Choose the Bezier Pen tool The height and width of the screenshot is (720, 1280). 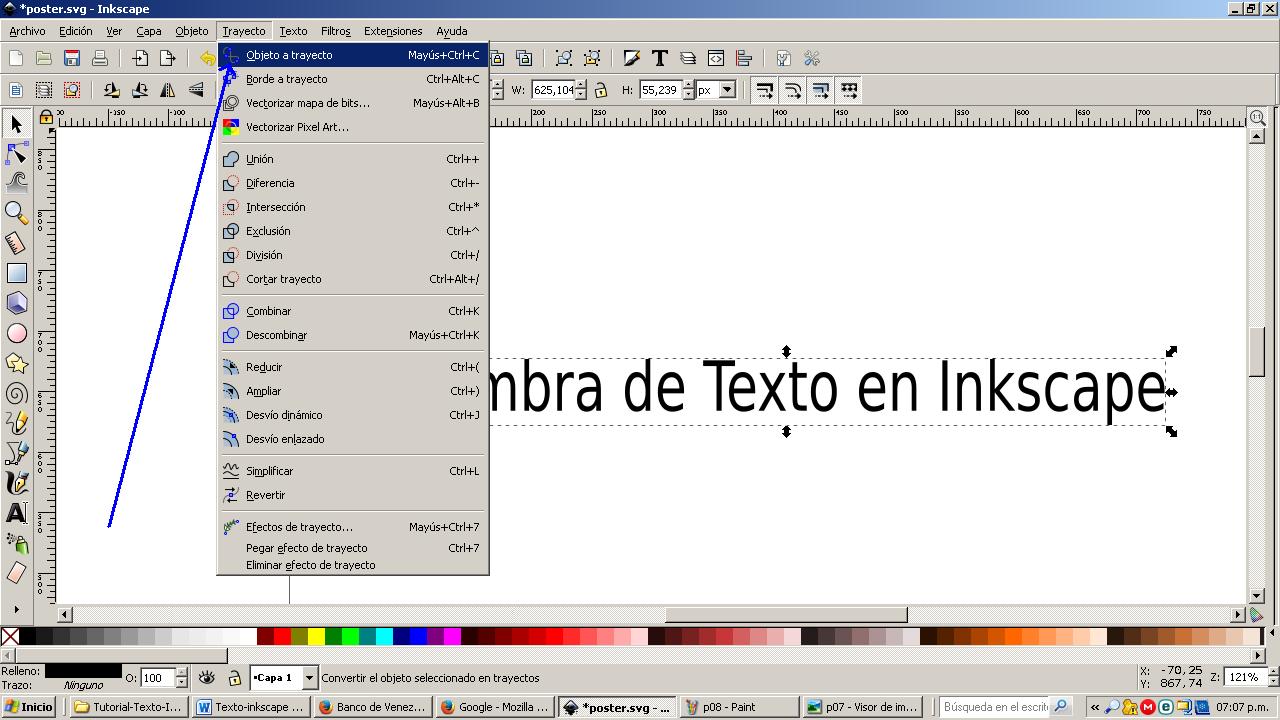coord(16,453)
